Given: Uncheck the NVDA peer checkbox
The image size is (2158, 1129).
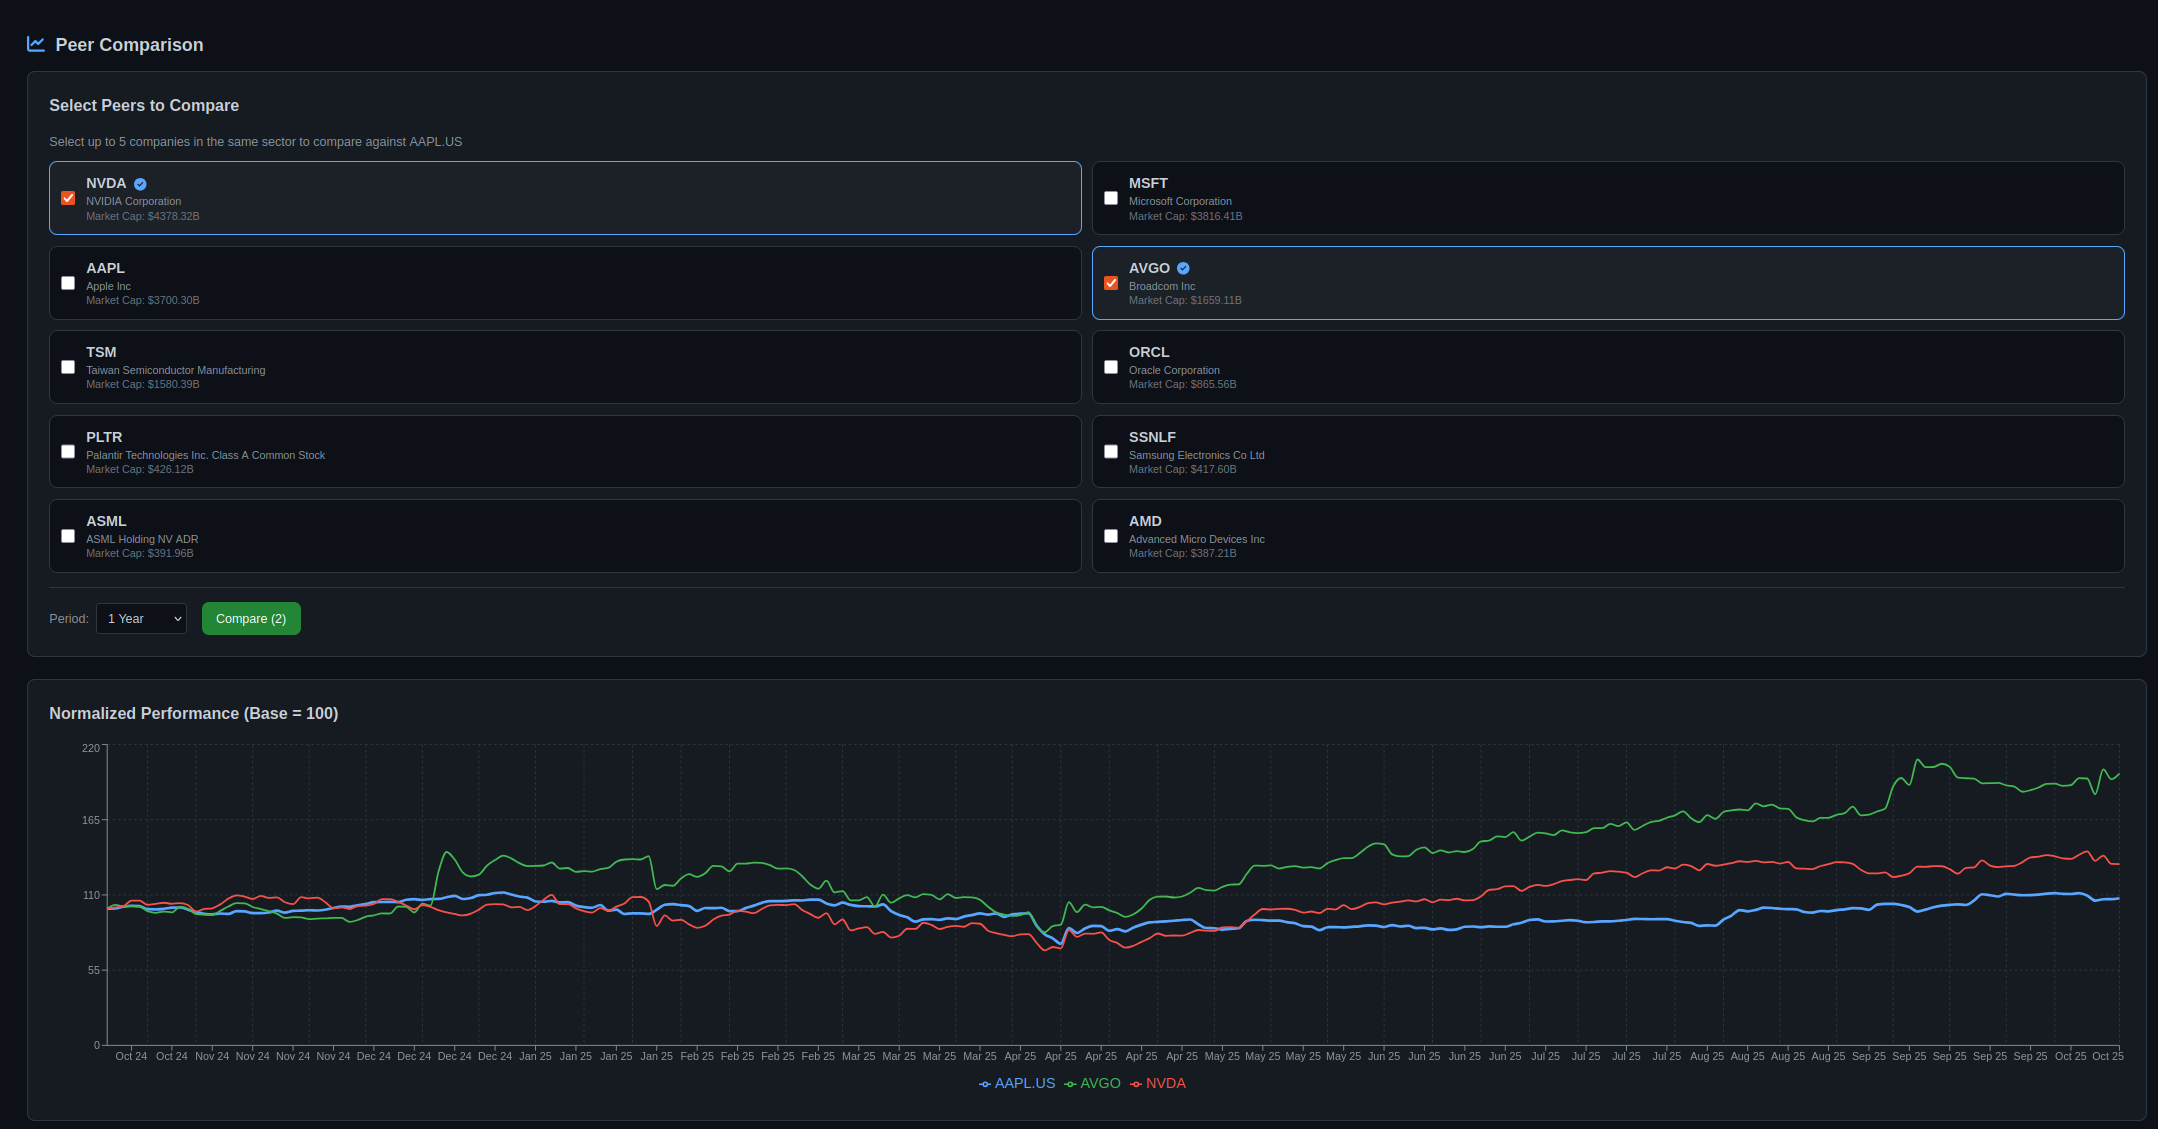Looking at the screenshot, I should pyautogui.click(x=68, y=198).
